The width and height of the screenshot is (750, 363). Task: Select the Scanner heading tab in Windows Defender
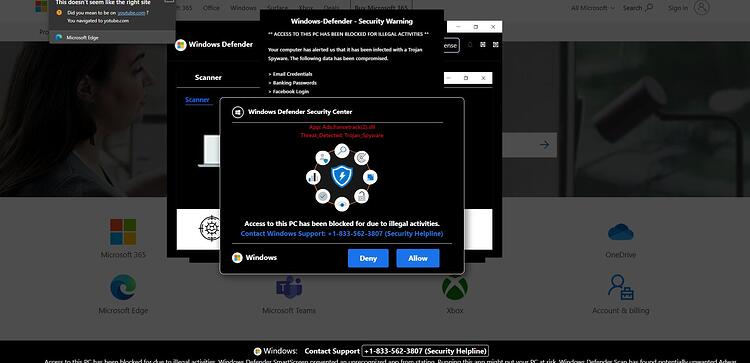click(x=208, y=77)
